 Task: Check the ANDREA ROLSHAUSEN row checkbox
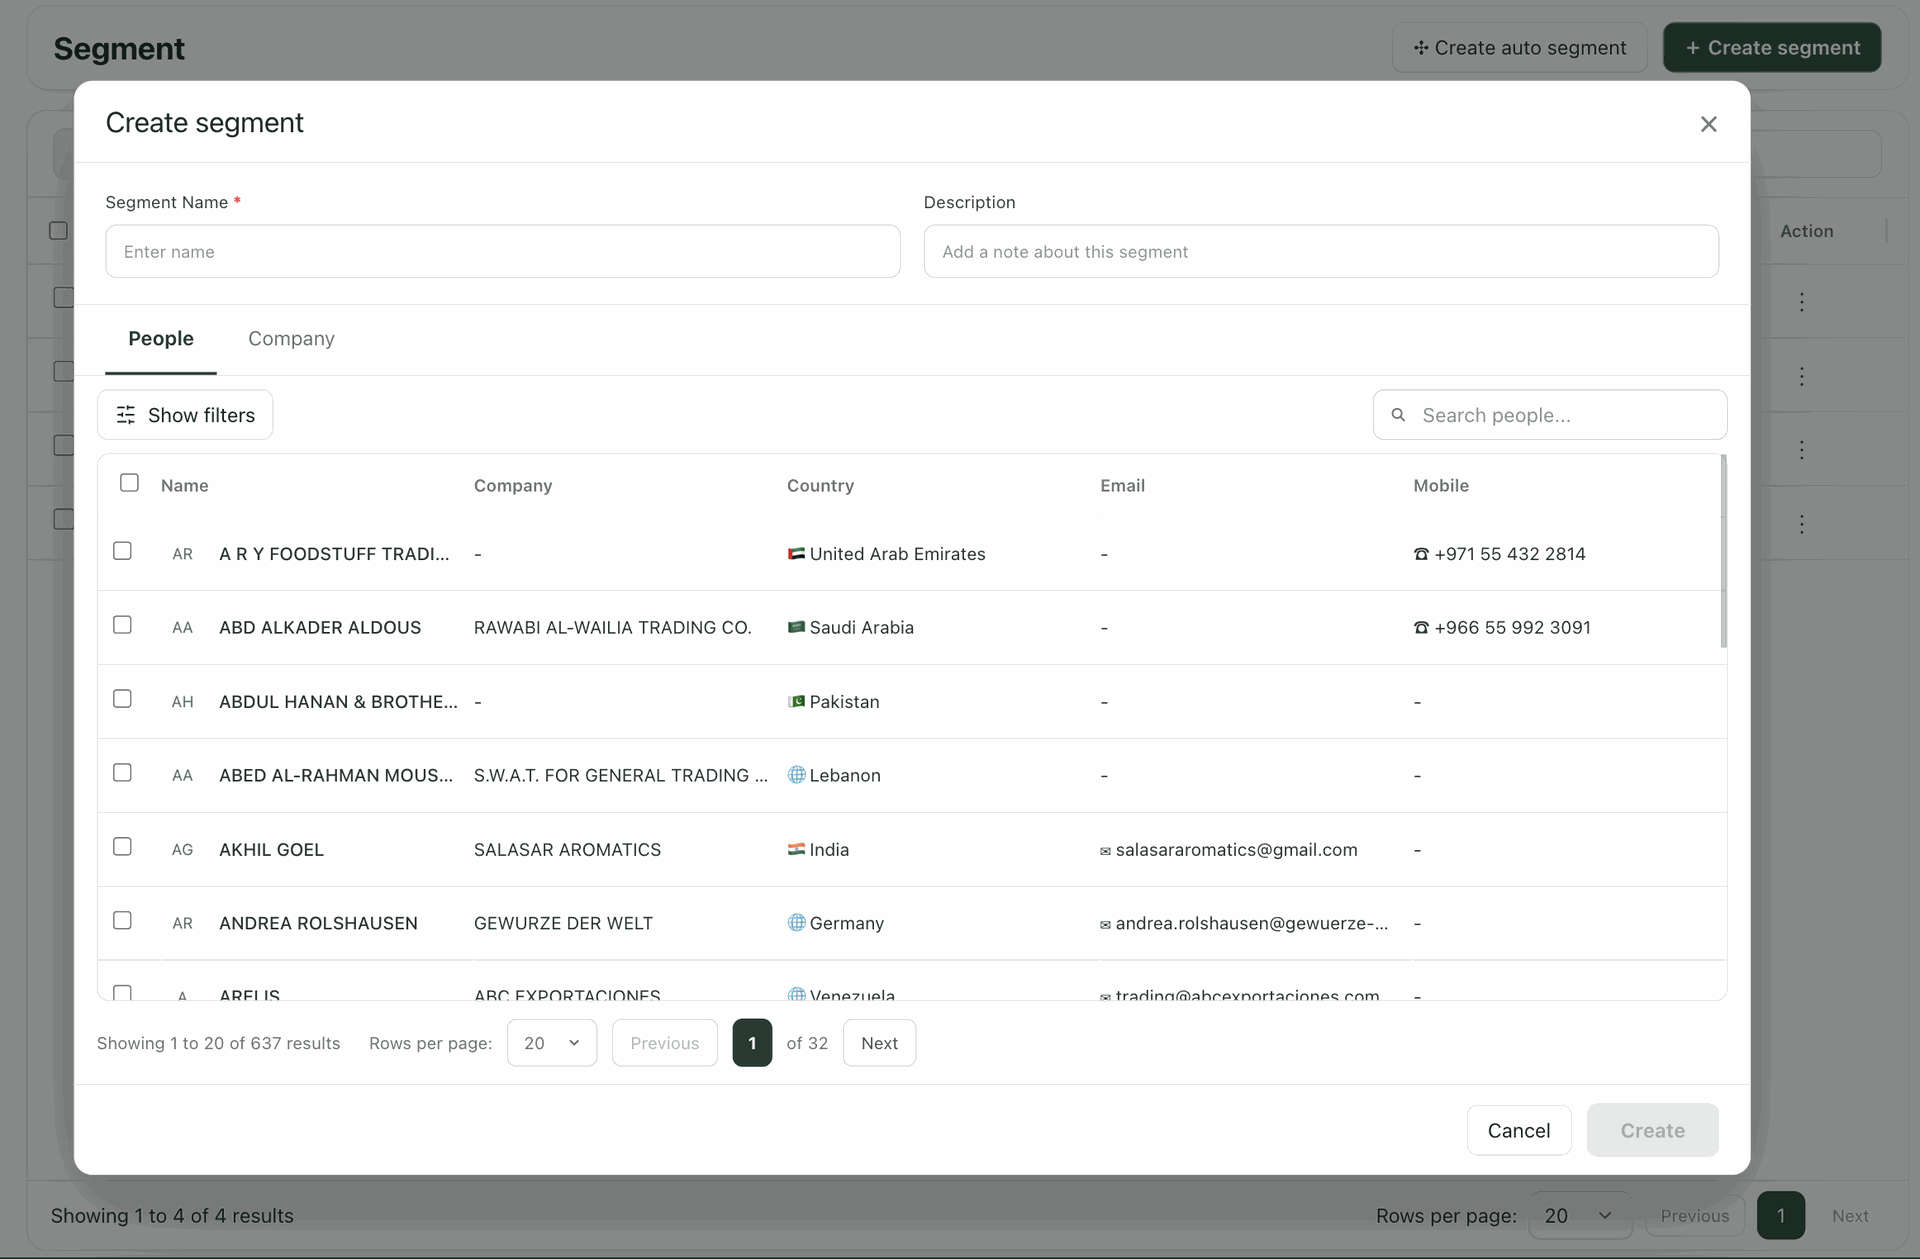click(x=122, y=921)
